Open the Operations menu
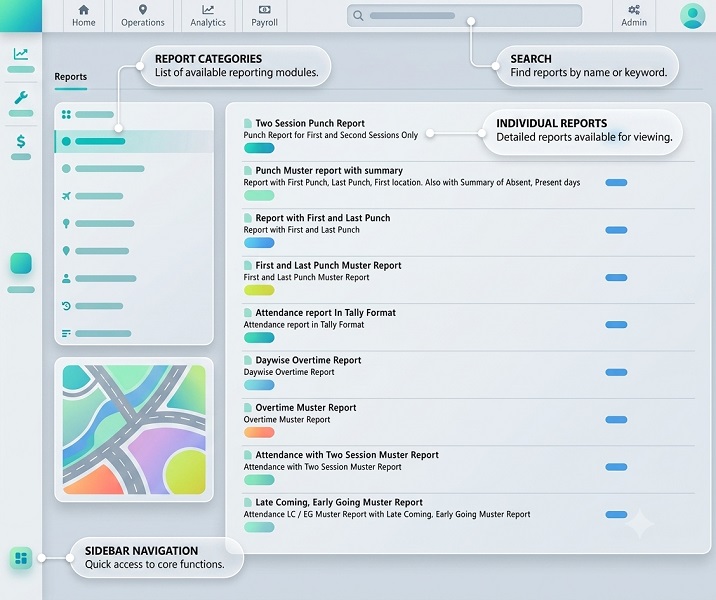The image size is (716, 600). click(x=142, y=16)
